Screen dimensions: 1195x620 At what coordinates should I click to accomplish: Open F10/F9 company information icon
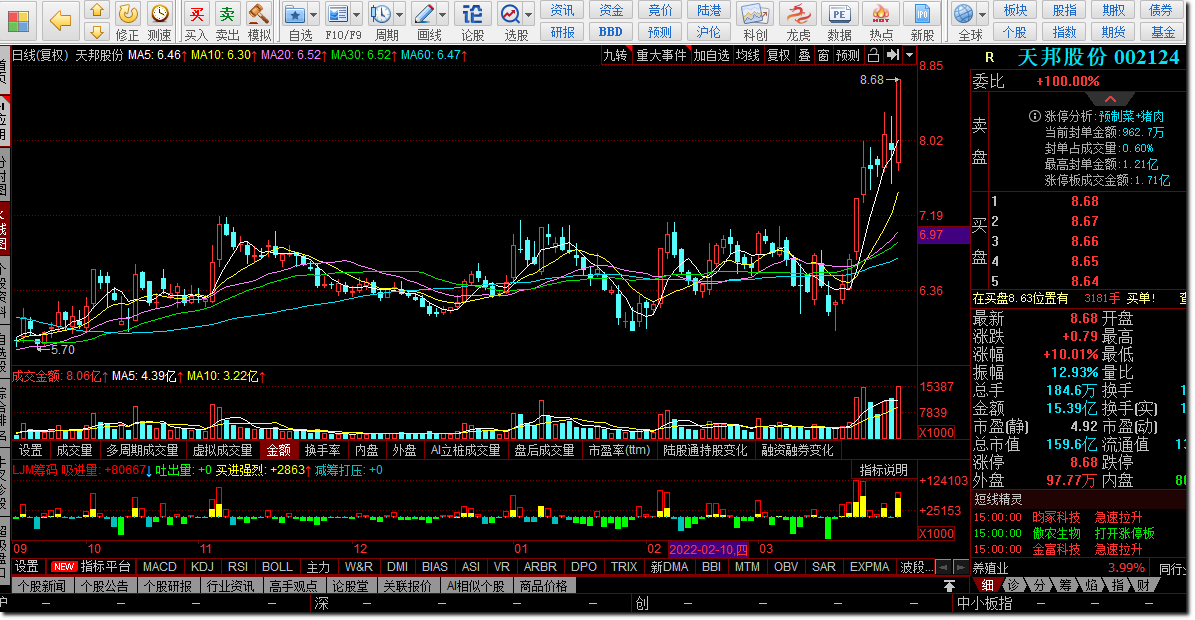tap(338, 21)
